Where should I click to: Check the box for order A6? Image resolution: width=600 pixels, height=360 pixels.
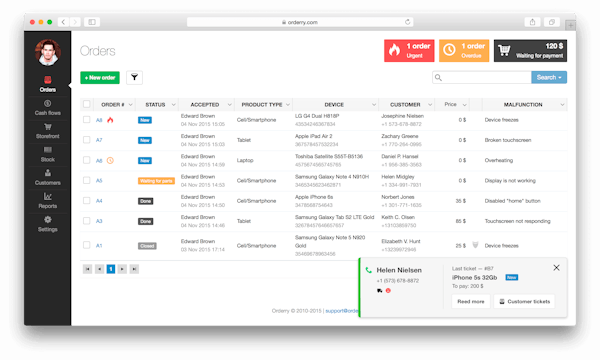point(86,160)
